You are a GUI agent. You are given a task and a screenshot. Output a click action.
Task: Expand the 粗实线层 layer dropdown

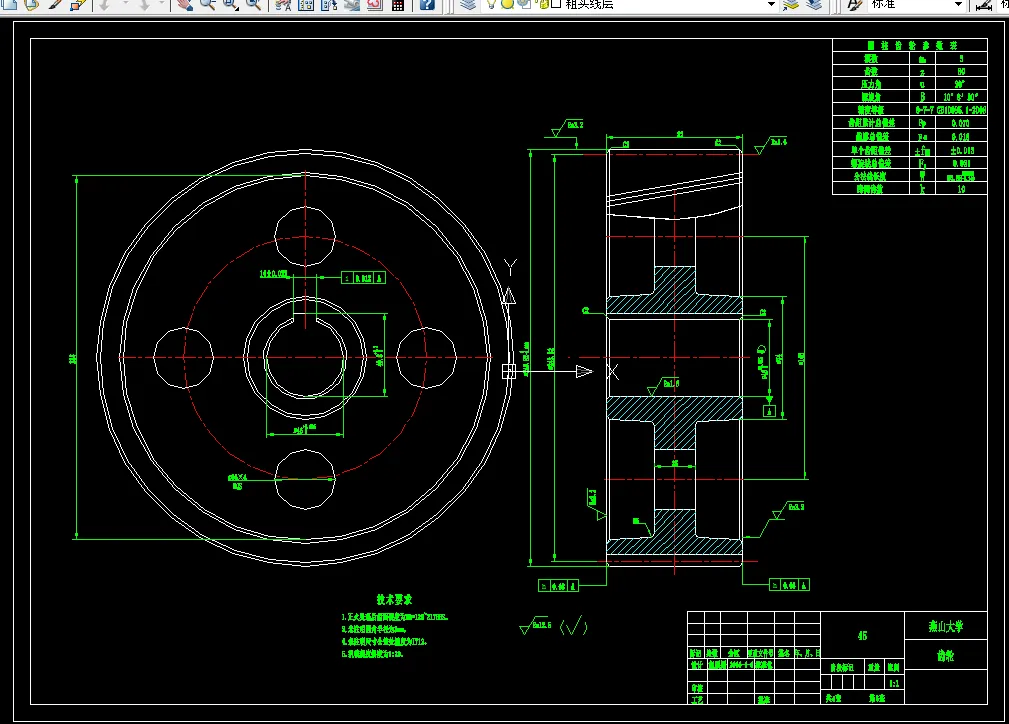pyautogui.click(x=771, y=4)
